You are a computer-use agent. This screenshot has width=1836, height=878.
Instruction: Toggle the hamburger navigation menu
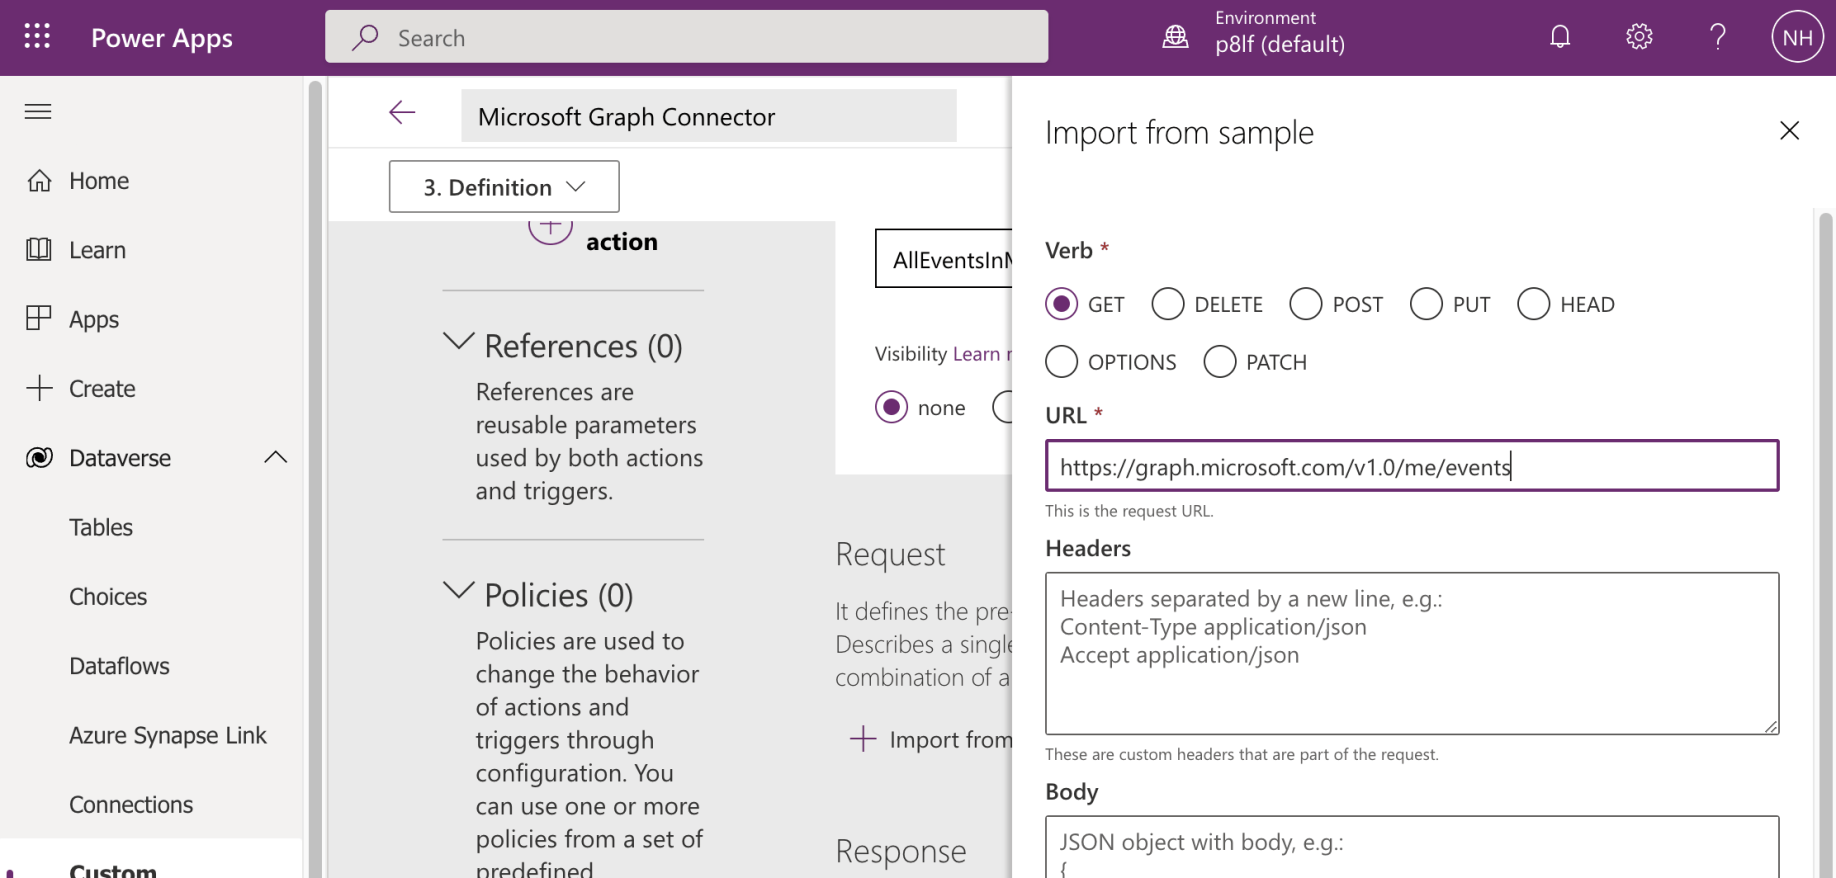pyautogui.click(x=38, y=111)
